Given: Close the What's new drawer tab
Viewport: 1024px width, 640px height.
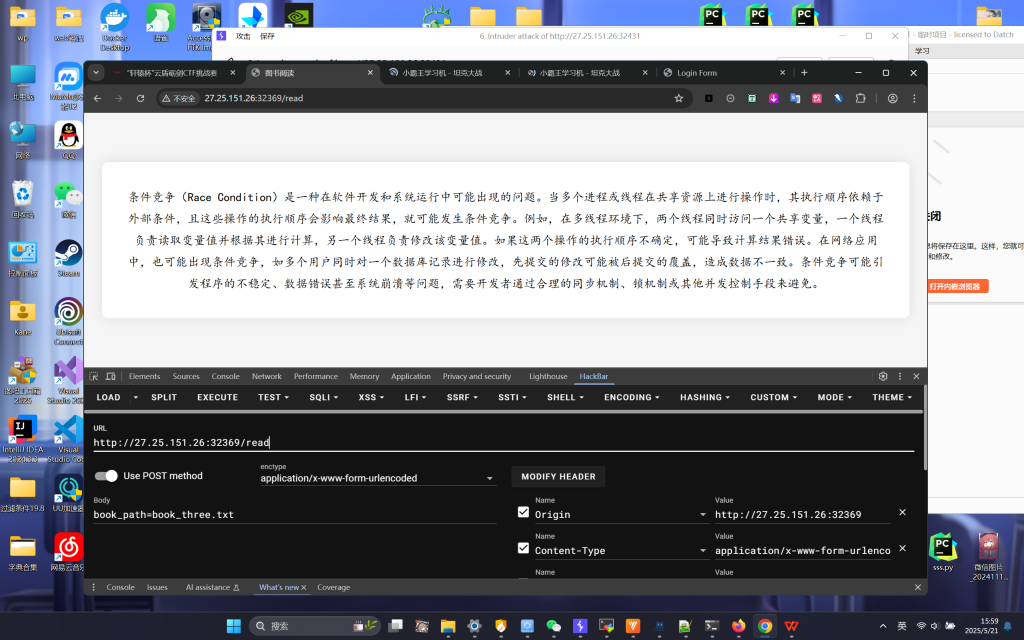Looking at the screenshot, I should tap(304, 588).
